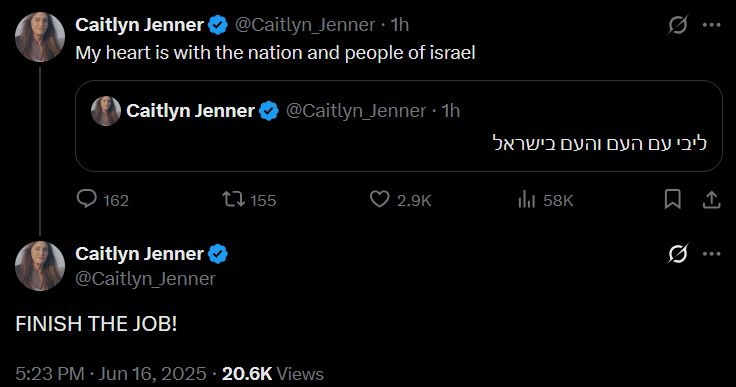Open the Caitlyn Jenner name on top tweet
Viewport: 736px width, 387px height.
coord(139,25)
